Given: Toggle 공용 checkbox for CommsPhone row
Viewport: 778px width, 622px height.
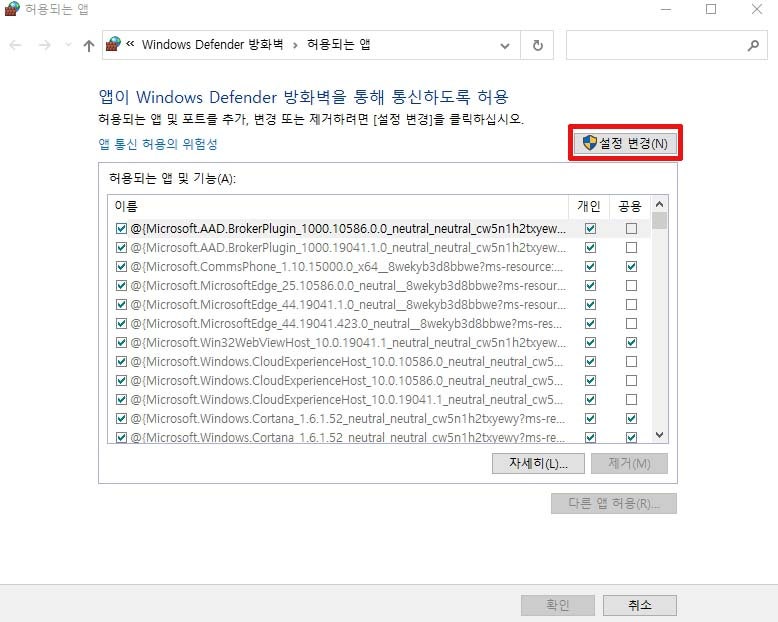Looking at the screenshot, I should (631, 267).
